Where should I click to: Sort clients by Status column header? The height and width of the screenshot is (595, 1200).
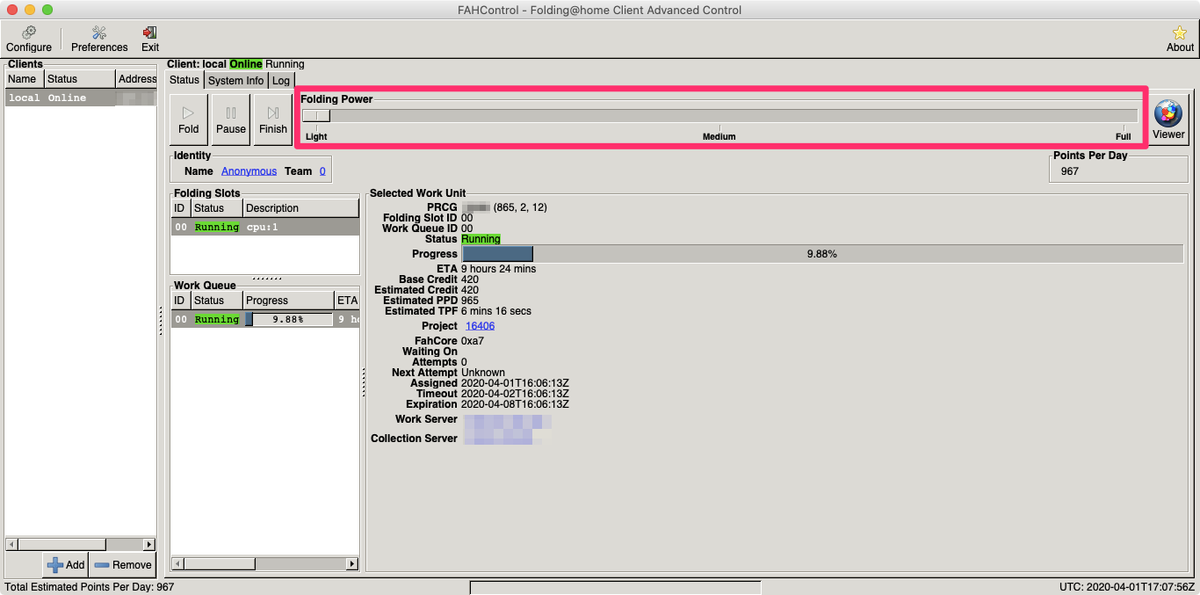coord(79,79)
